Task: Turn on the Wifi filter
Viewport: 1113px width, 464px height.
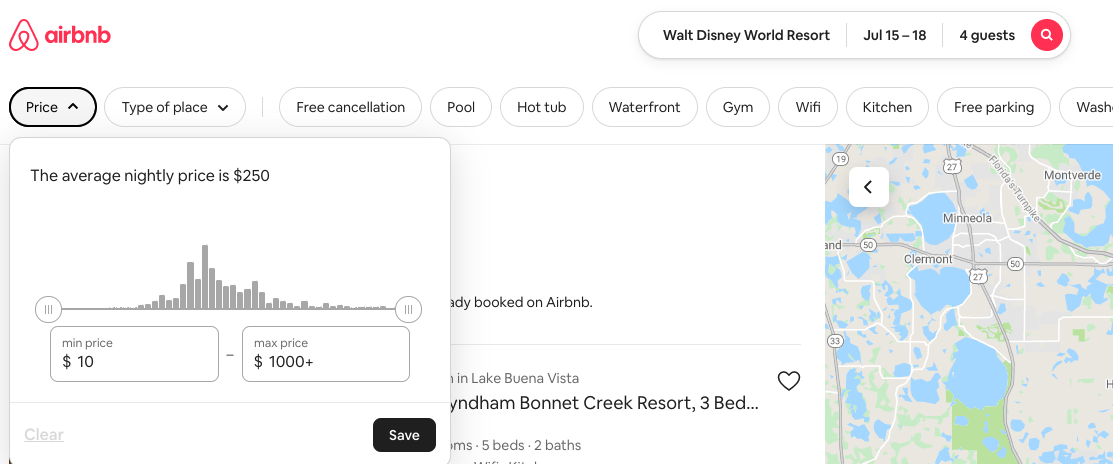Action: coord(808,107)
